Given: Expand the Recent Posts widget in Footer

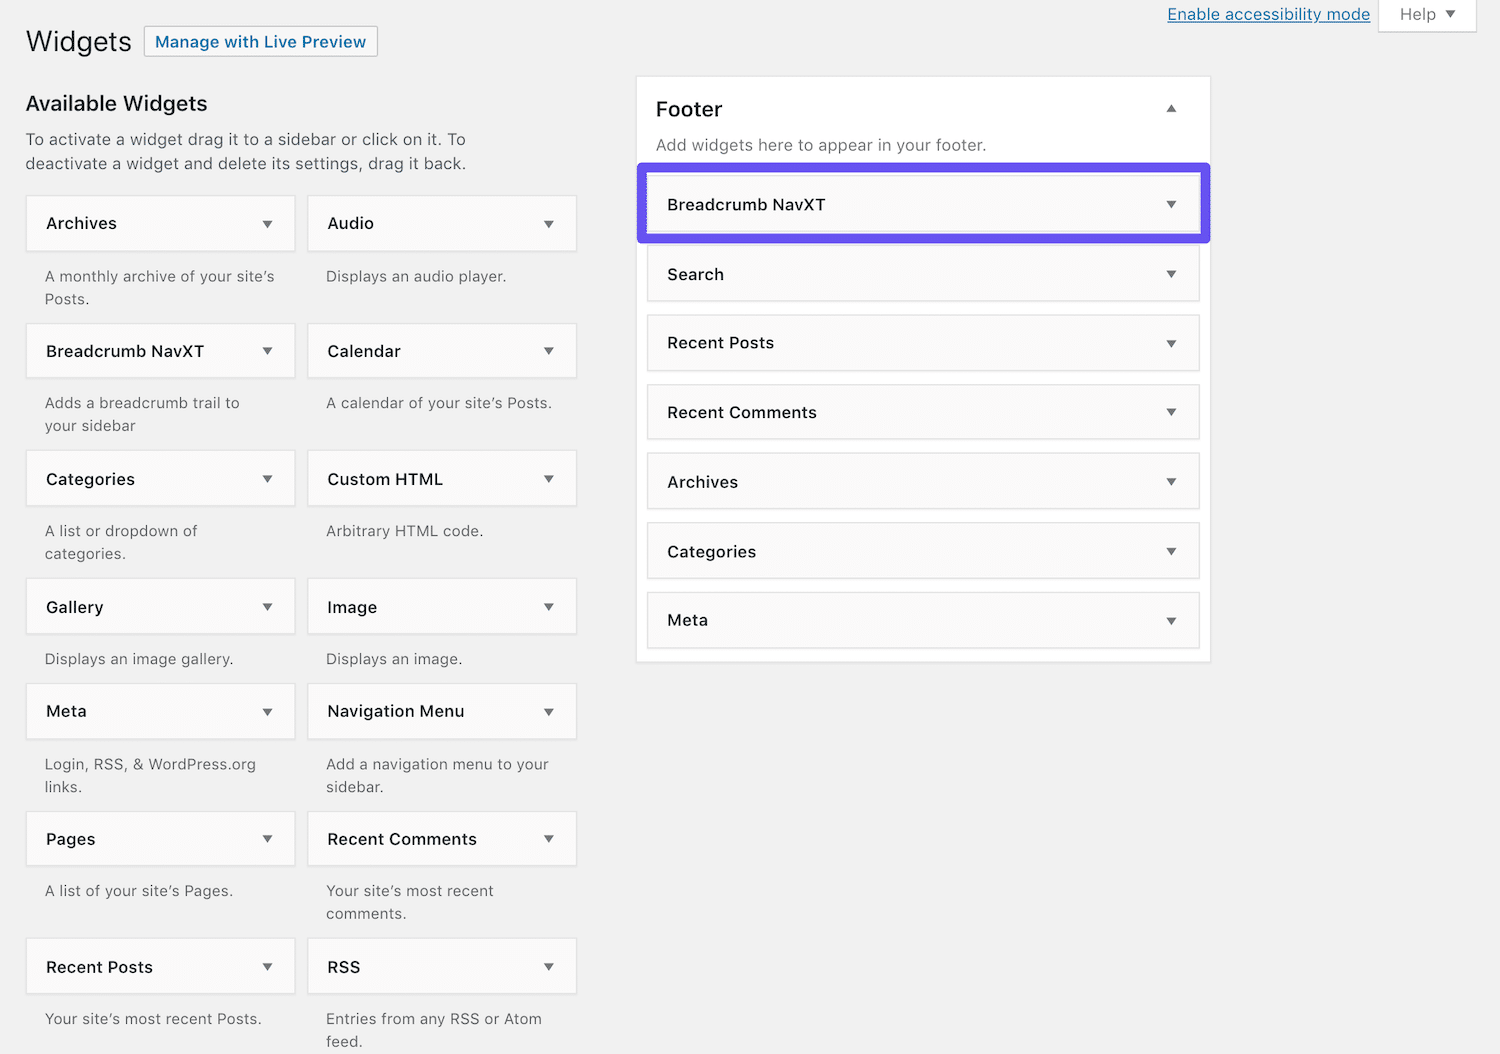Looking at the screenshot, I should tap(1171, 343).
